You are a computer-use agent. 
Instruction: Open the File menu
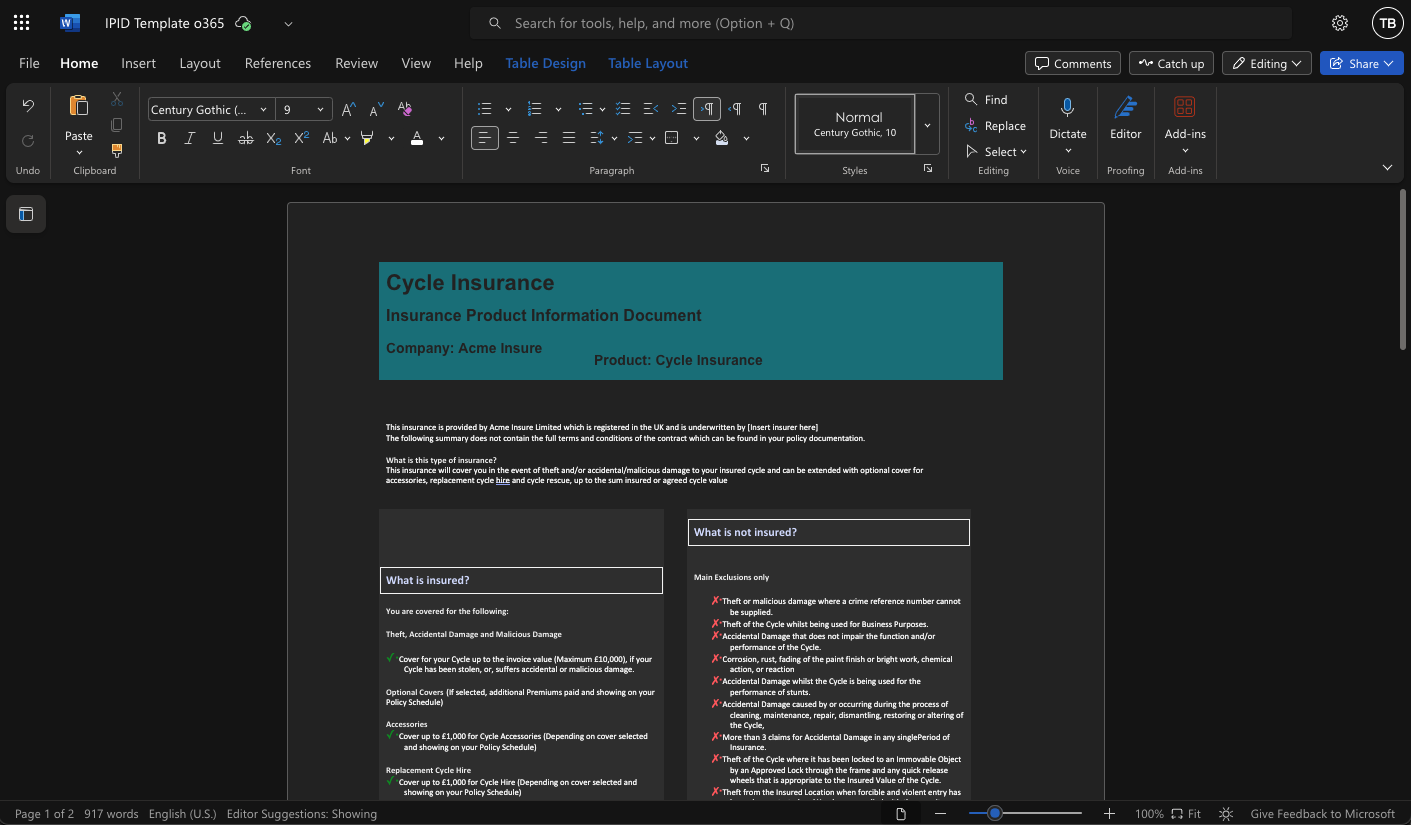(29, 63)
